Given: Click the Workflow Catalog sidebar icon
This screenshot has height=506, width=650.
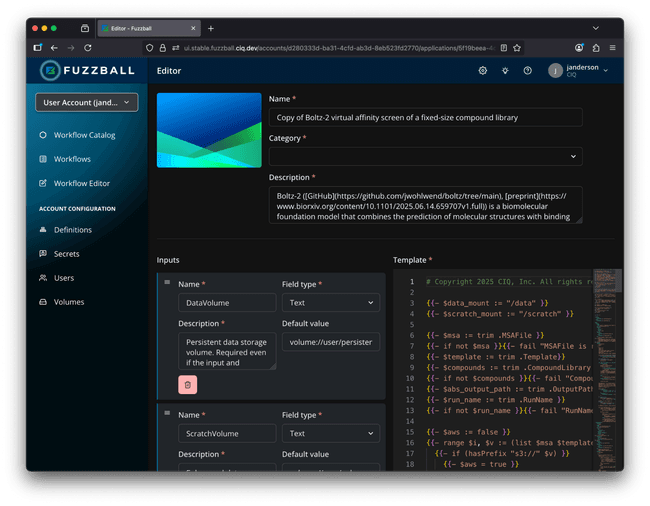Looking at the screenshot, I should tap(43, 135).
